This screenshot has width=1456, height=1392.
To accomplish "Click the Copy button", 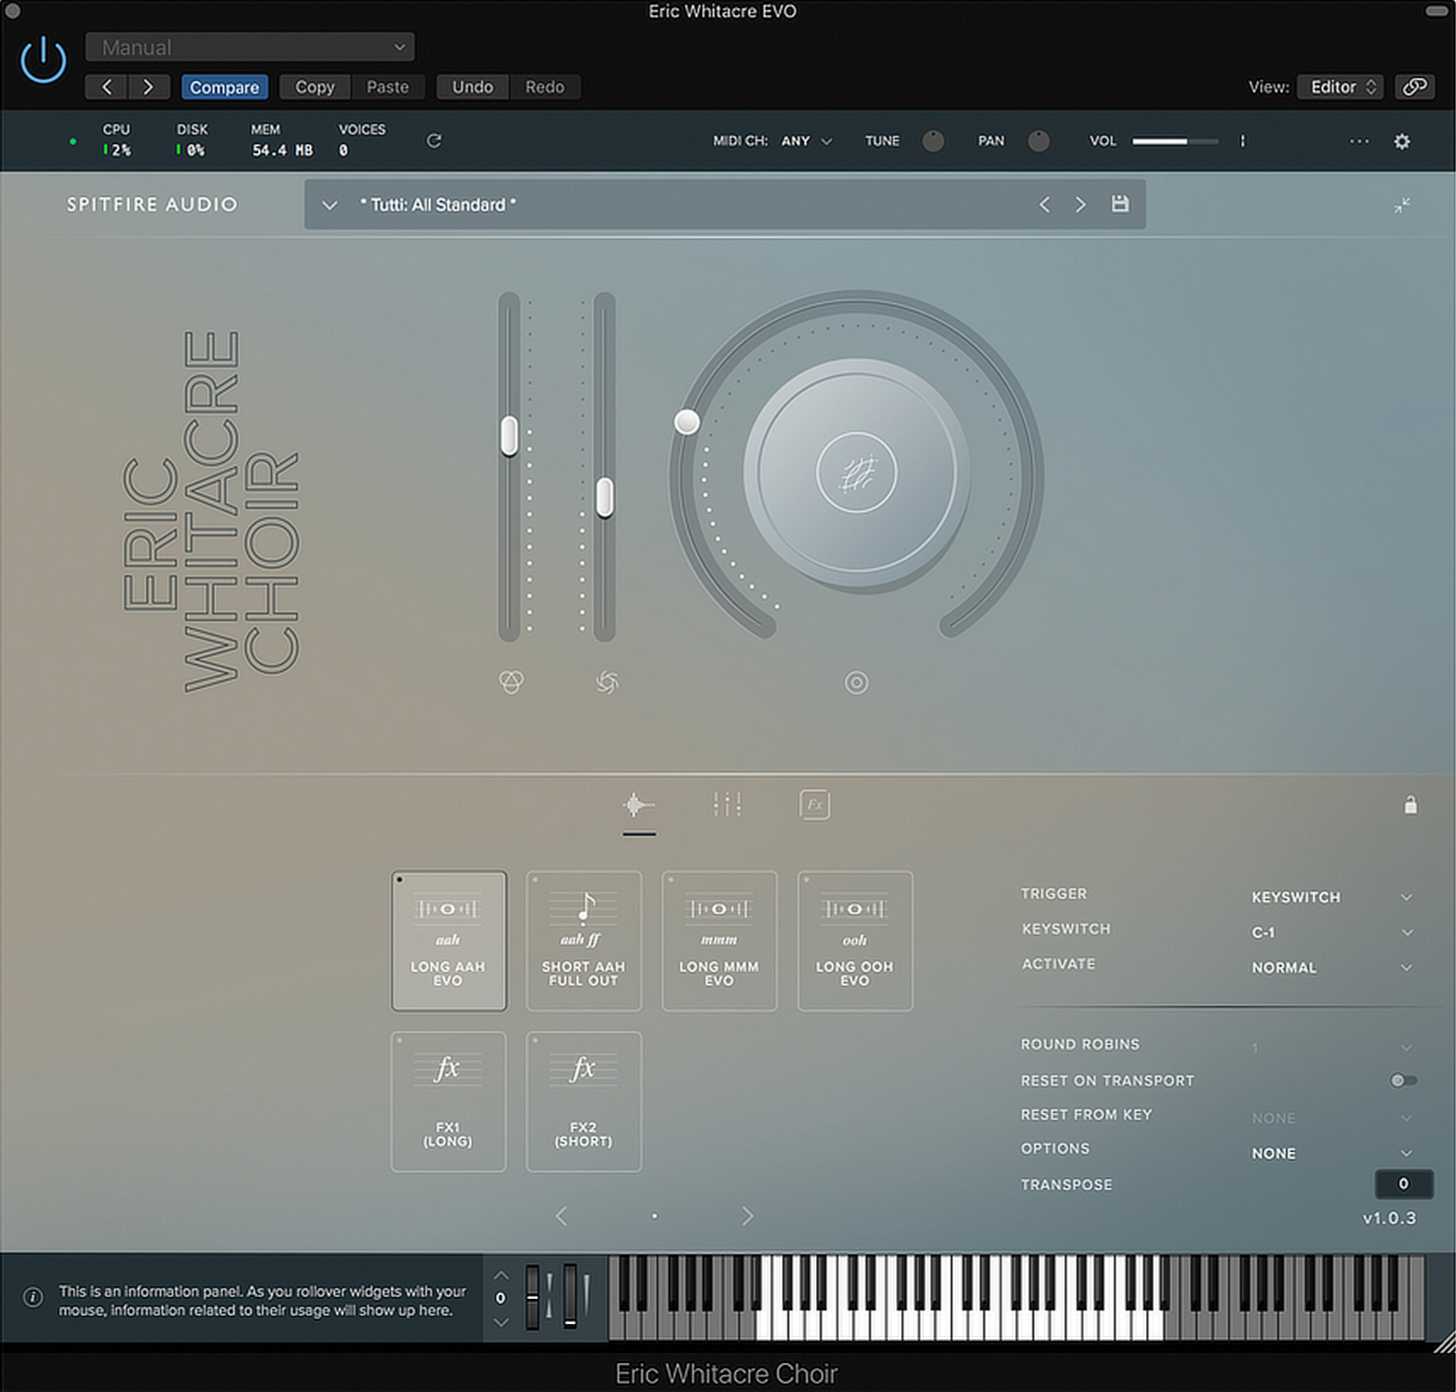I will (x=315, y=87).
